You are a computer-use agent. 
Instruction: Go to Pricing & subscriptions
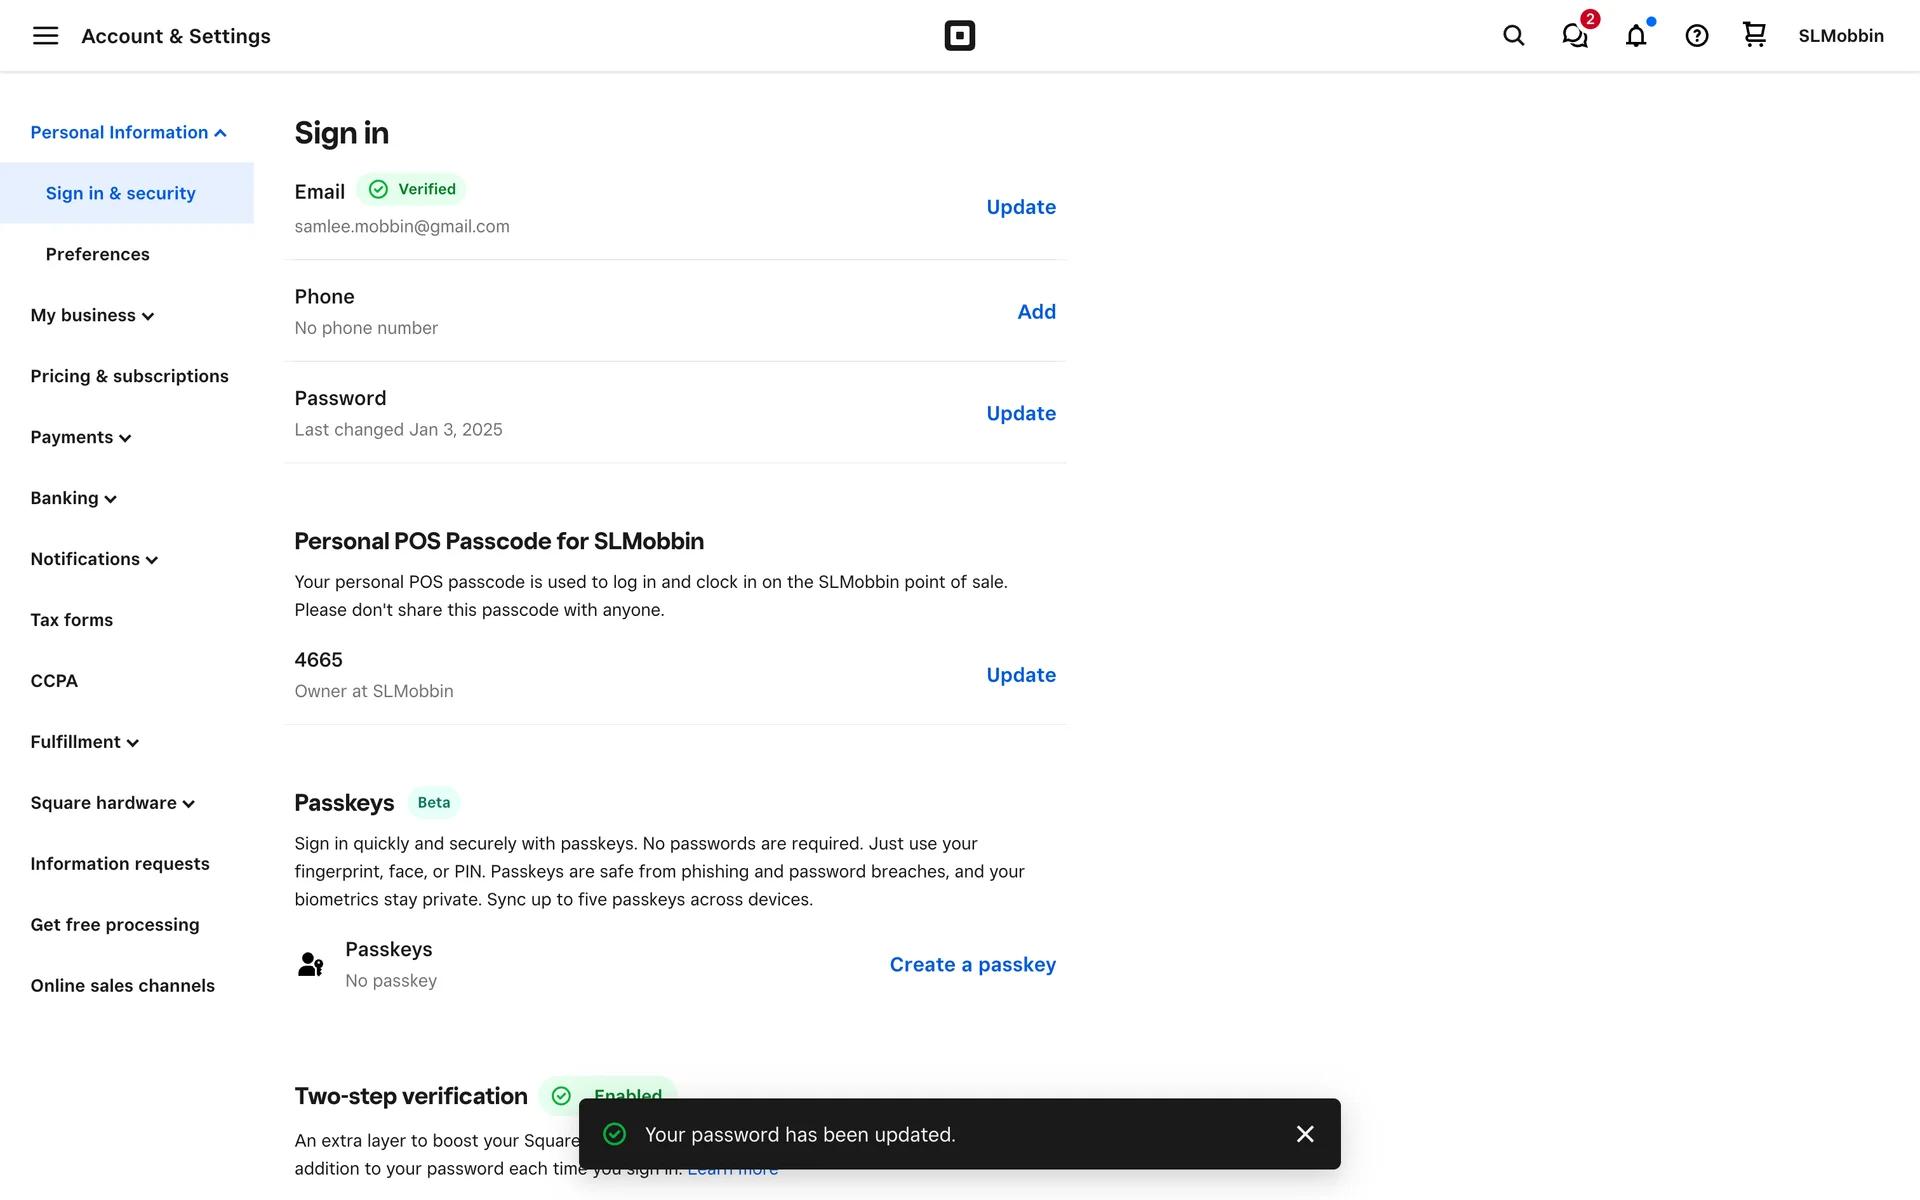tap(129, 376)
